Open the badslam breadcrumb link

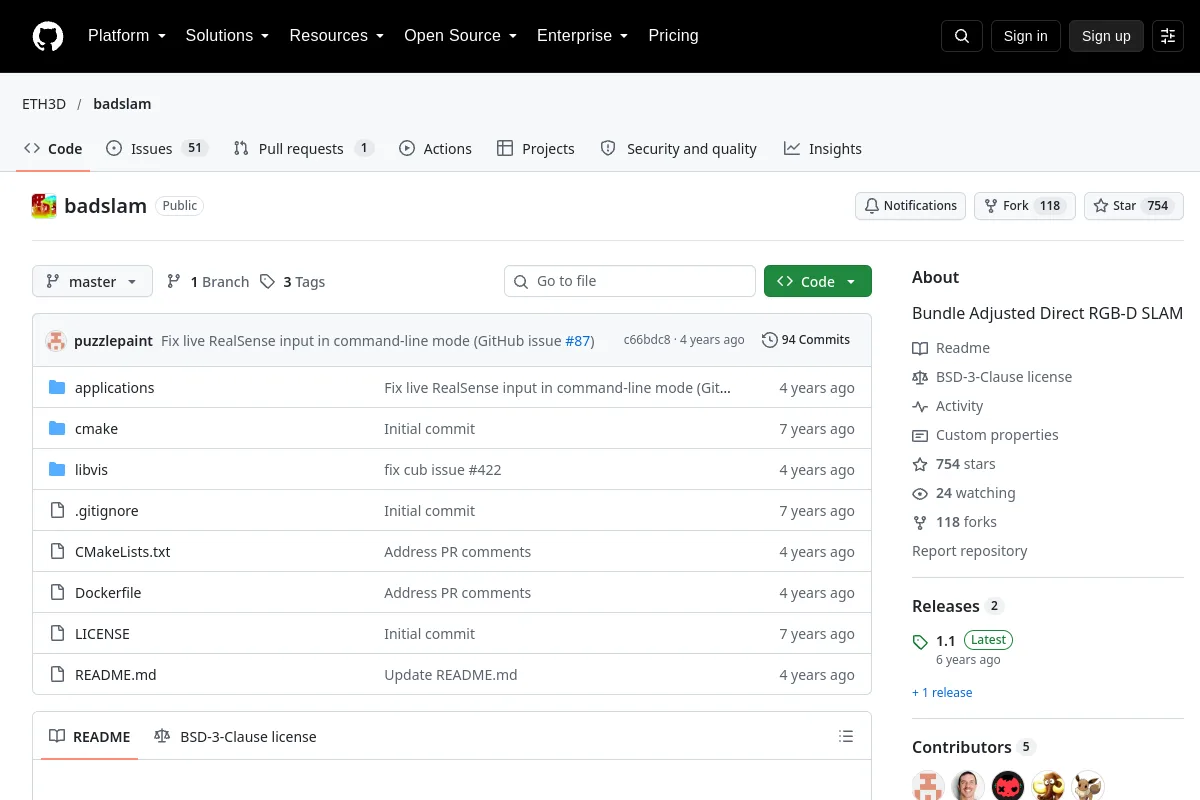(x=122, y=104)
